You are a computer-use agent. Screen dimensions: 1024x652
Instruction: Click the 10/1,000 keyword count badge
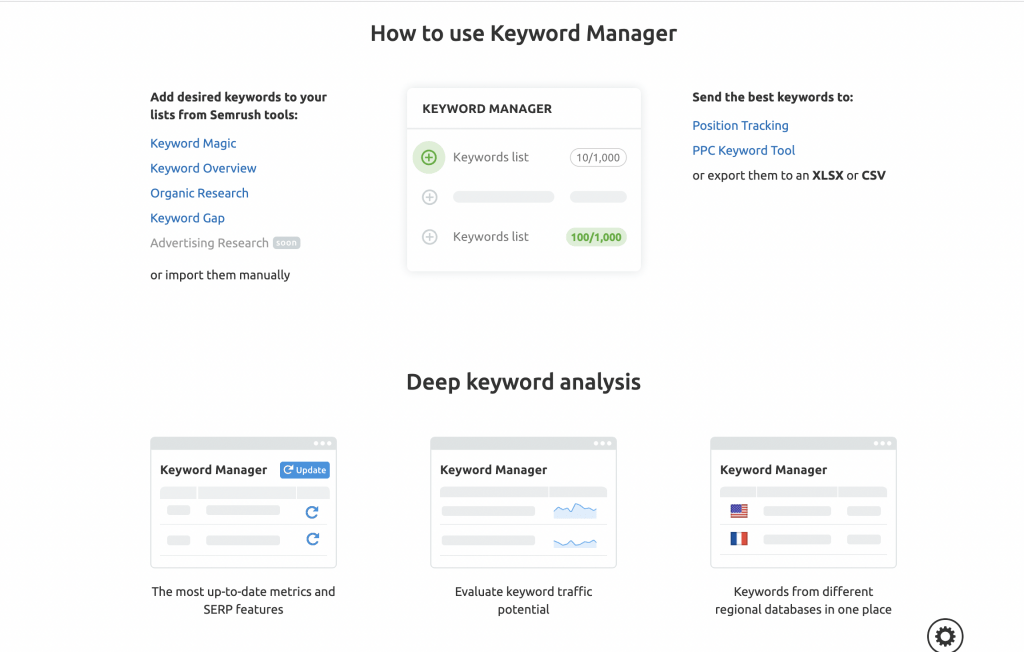[x=598, y=158]
